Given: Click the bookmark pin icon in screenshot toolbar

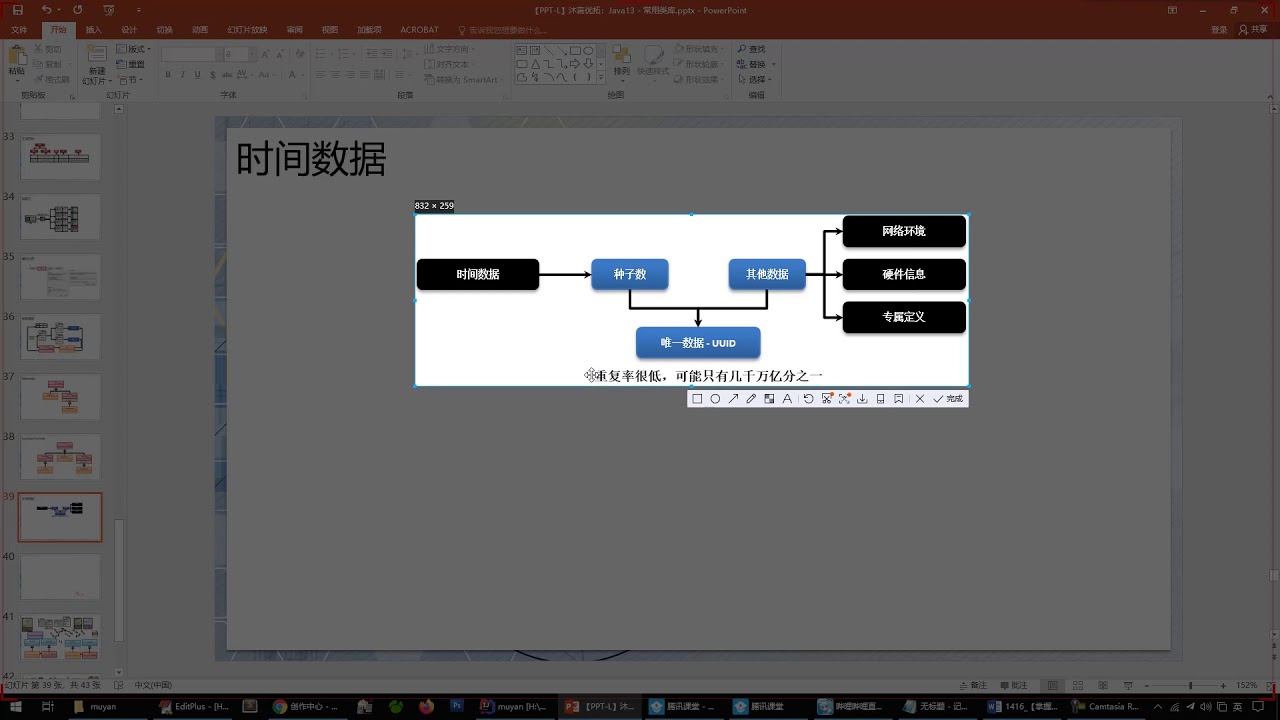Looking at the screenshot, I should 898,399.
